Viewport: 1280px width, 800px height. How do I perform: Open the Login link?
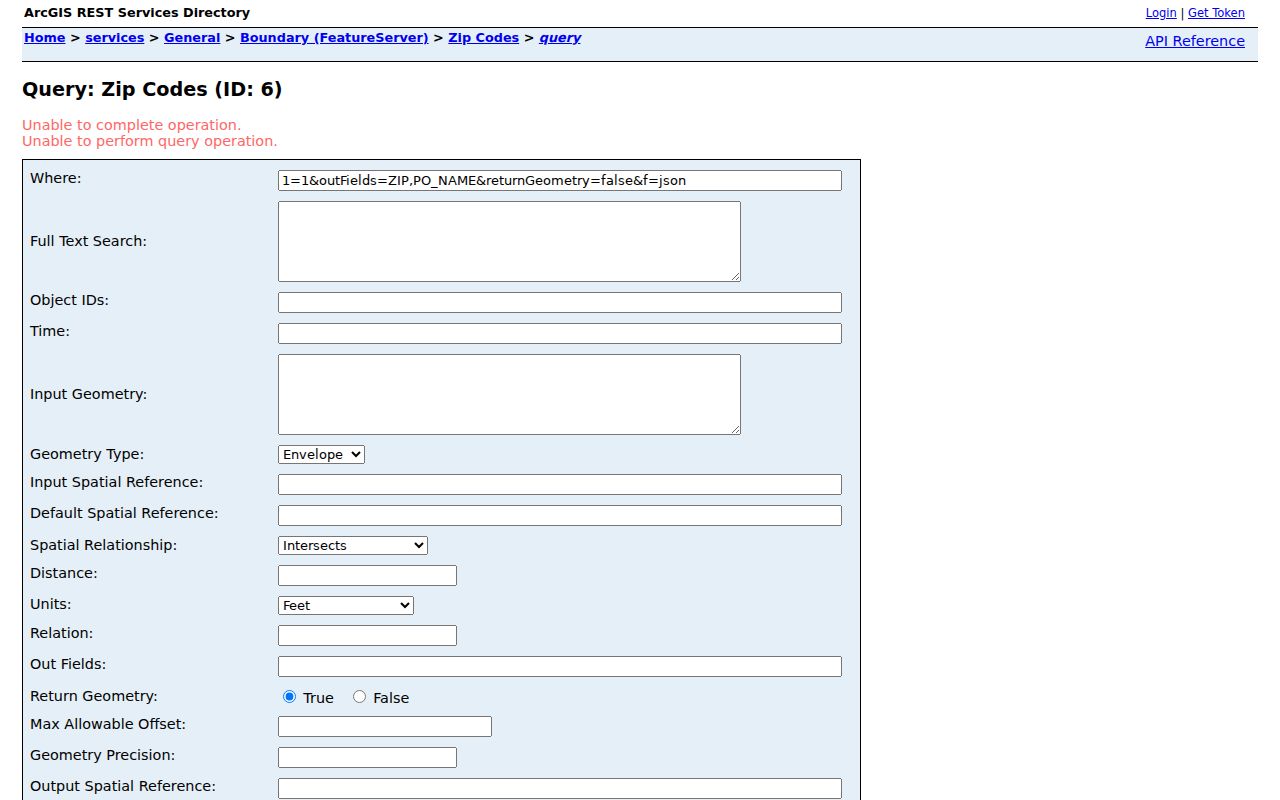pyautogui.click(x=1161, y=13)
